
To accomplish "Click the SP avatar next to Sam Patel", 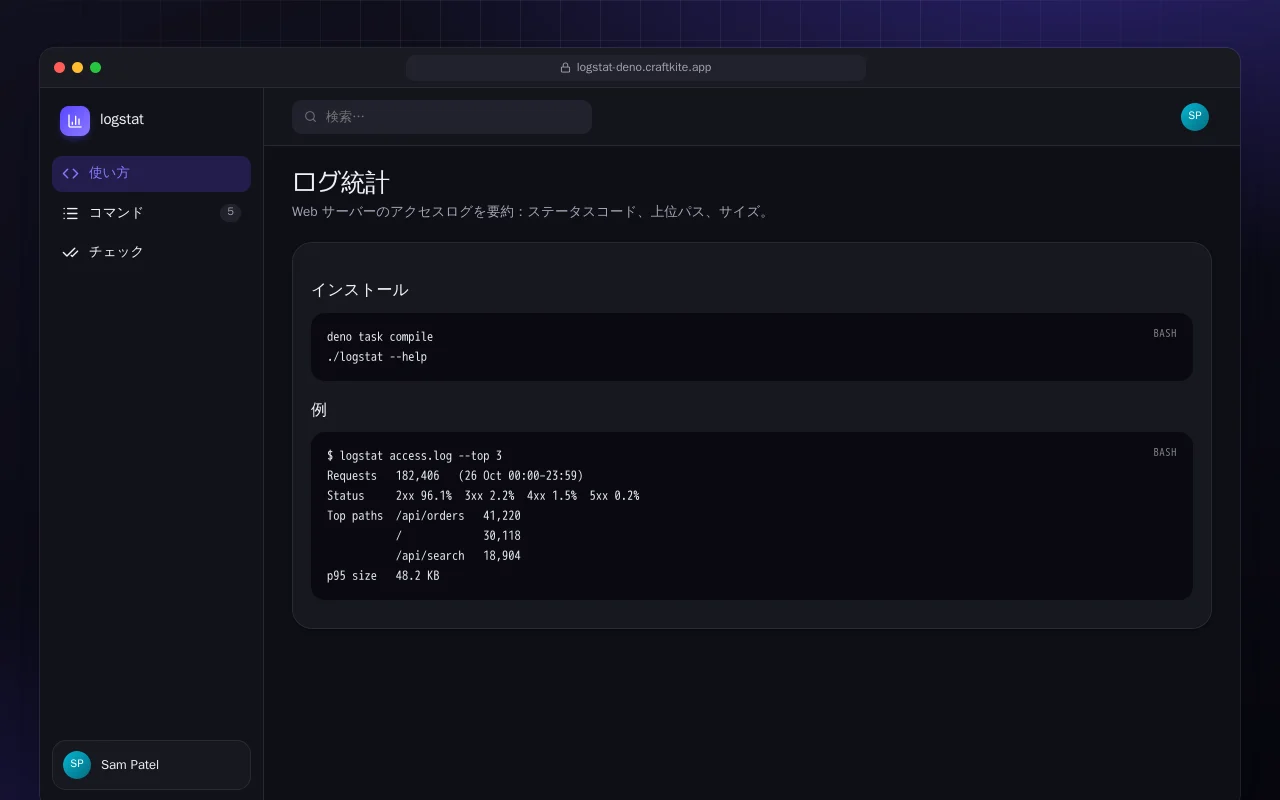I will (77, 765).
